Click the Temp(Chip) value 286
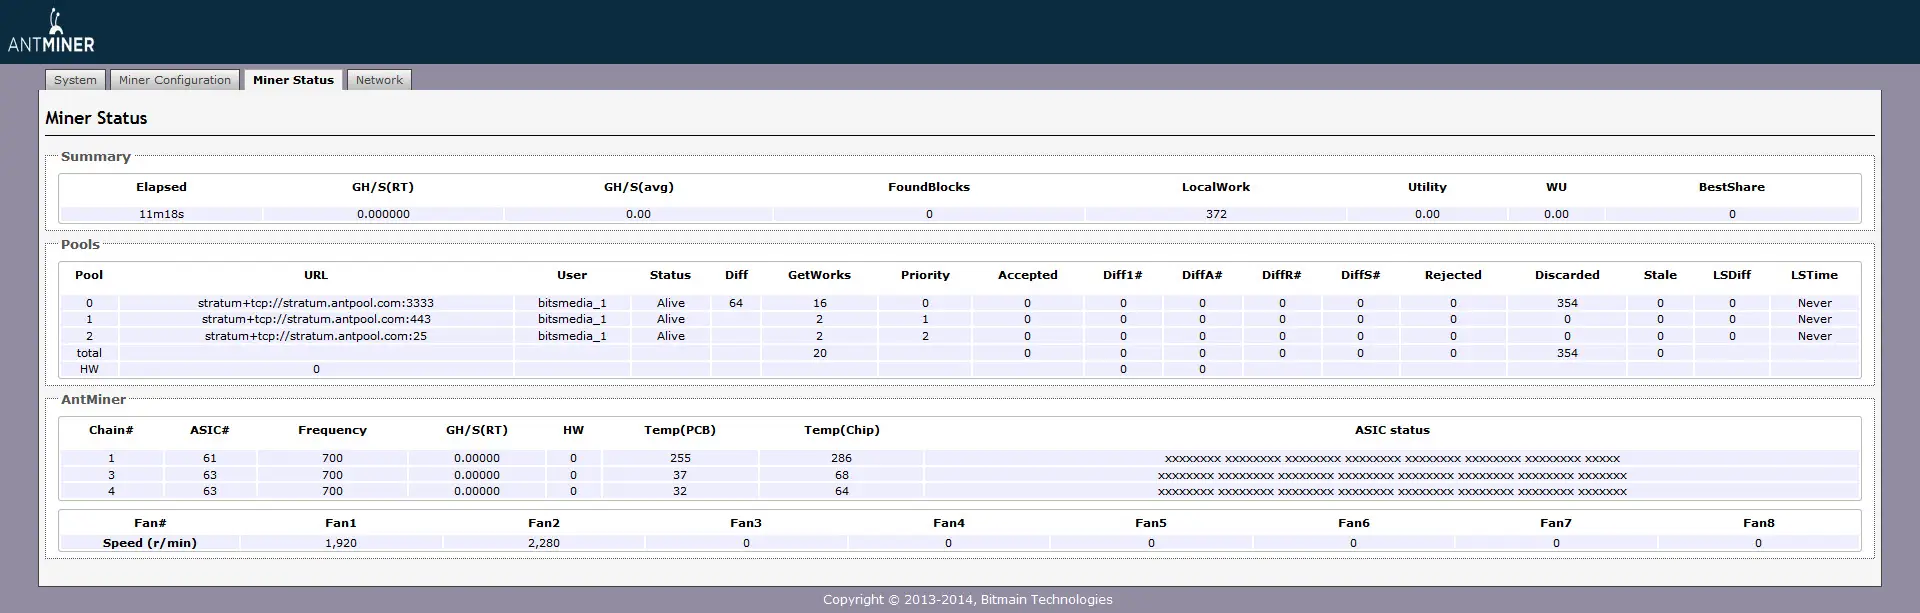Image resolution: width=1920 pixels, height=613 pixels. click(841, 458)
